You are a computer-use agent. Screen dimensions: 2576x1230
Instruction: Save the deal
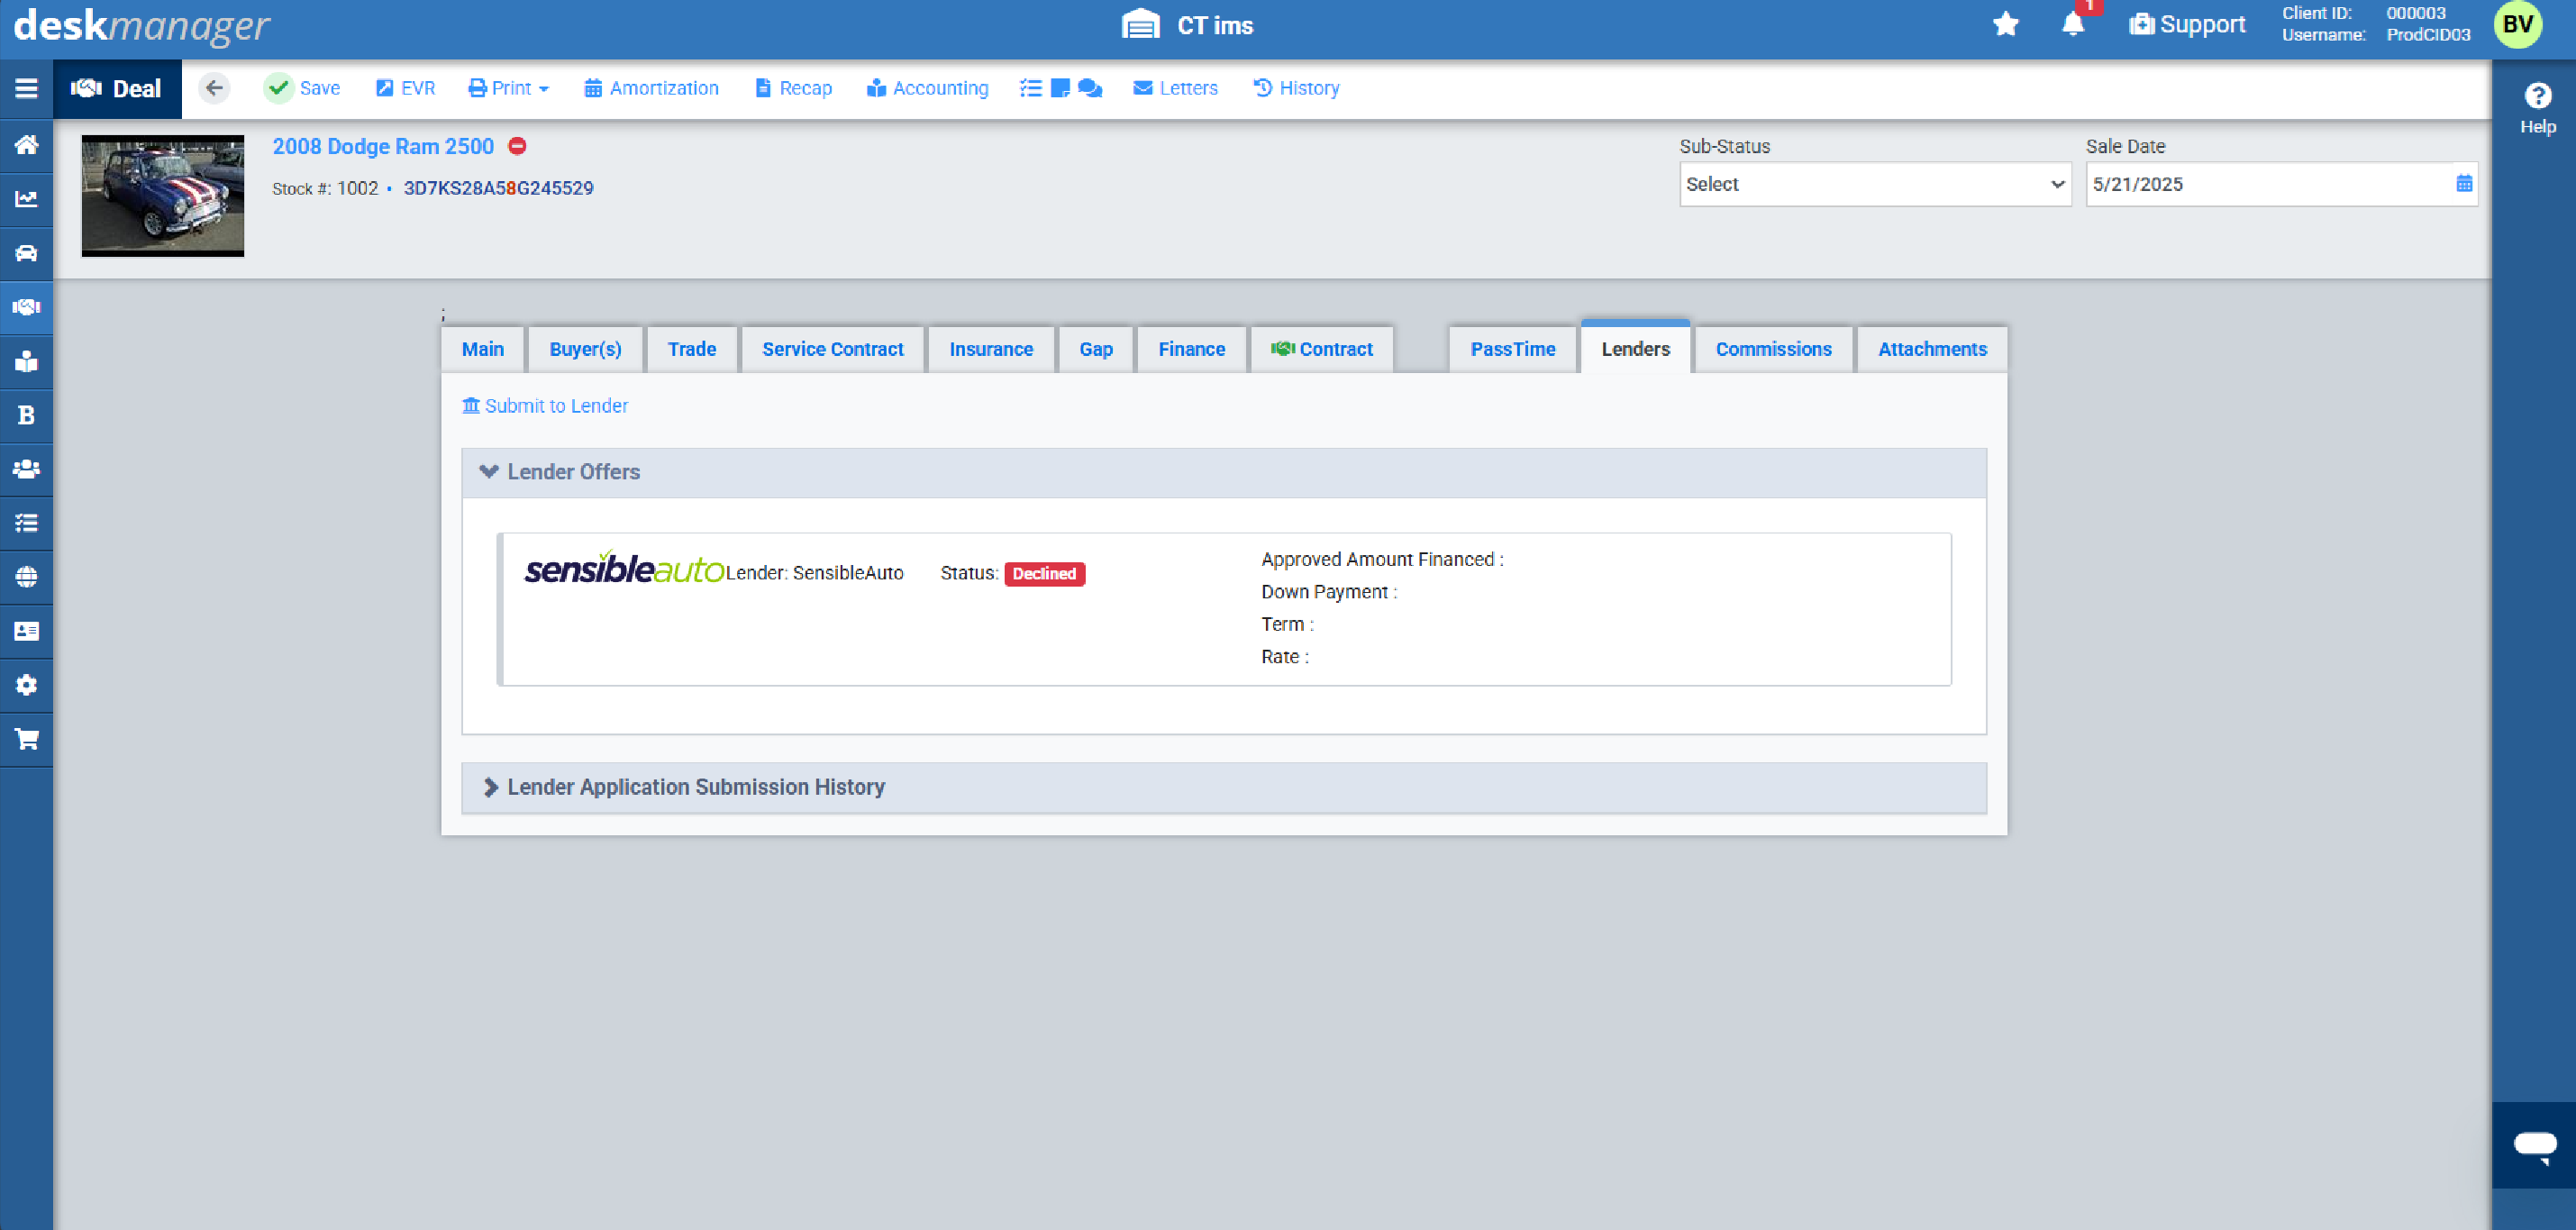[303, 88]
